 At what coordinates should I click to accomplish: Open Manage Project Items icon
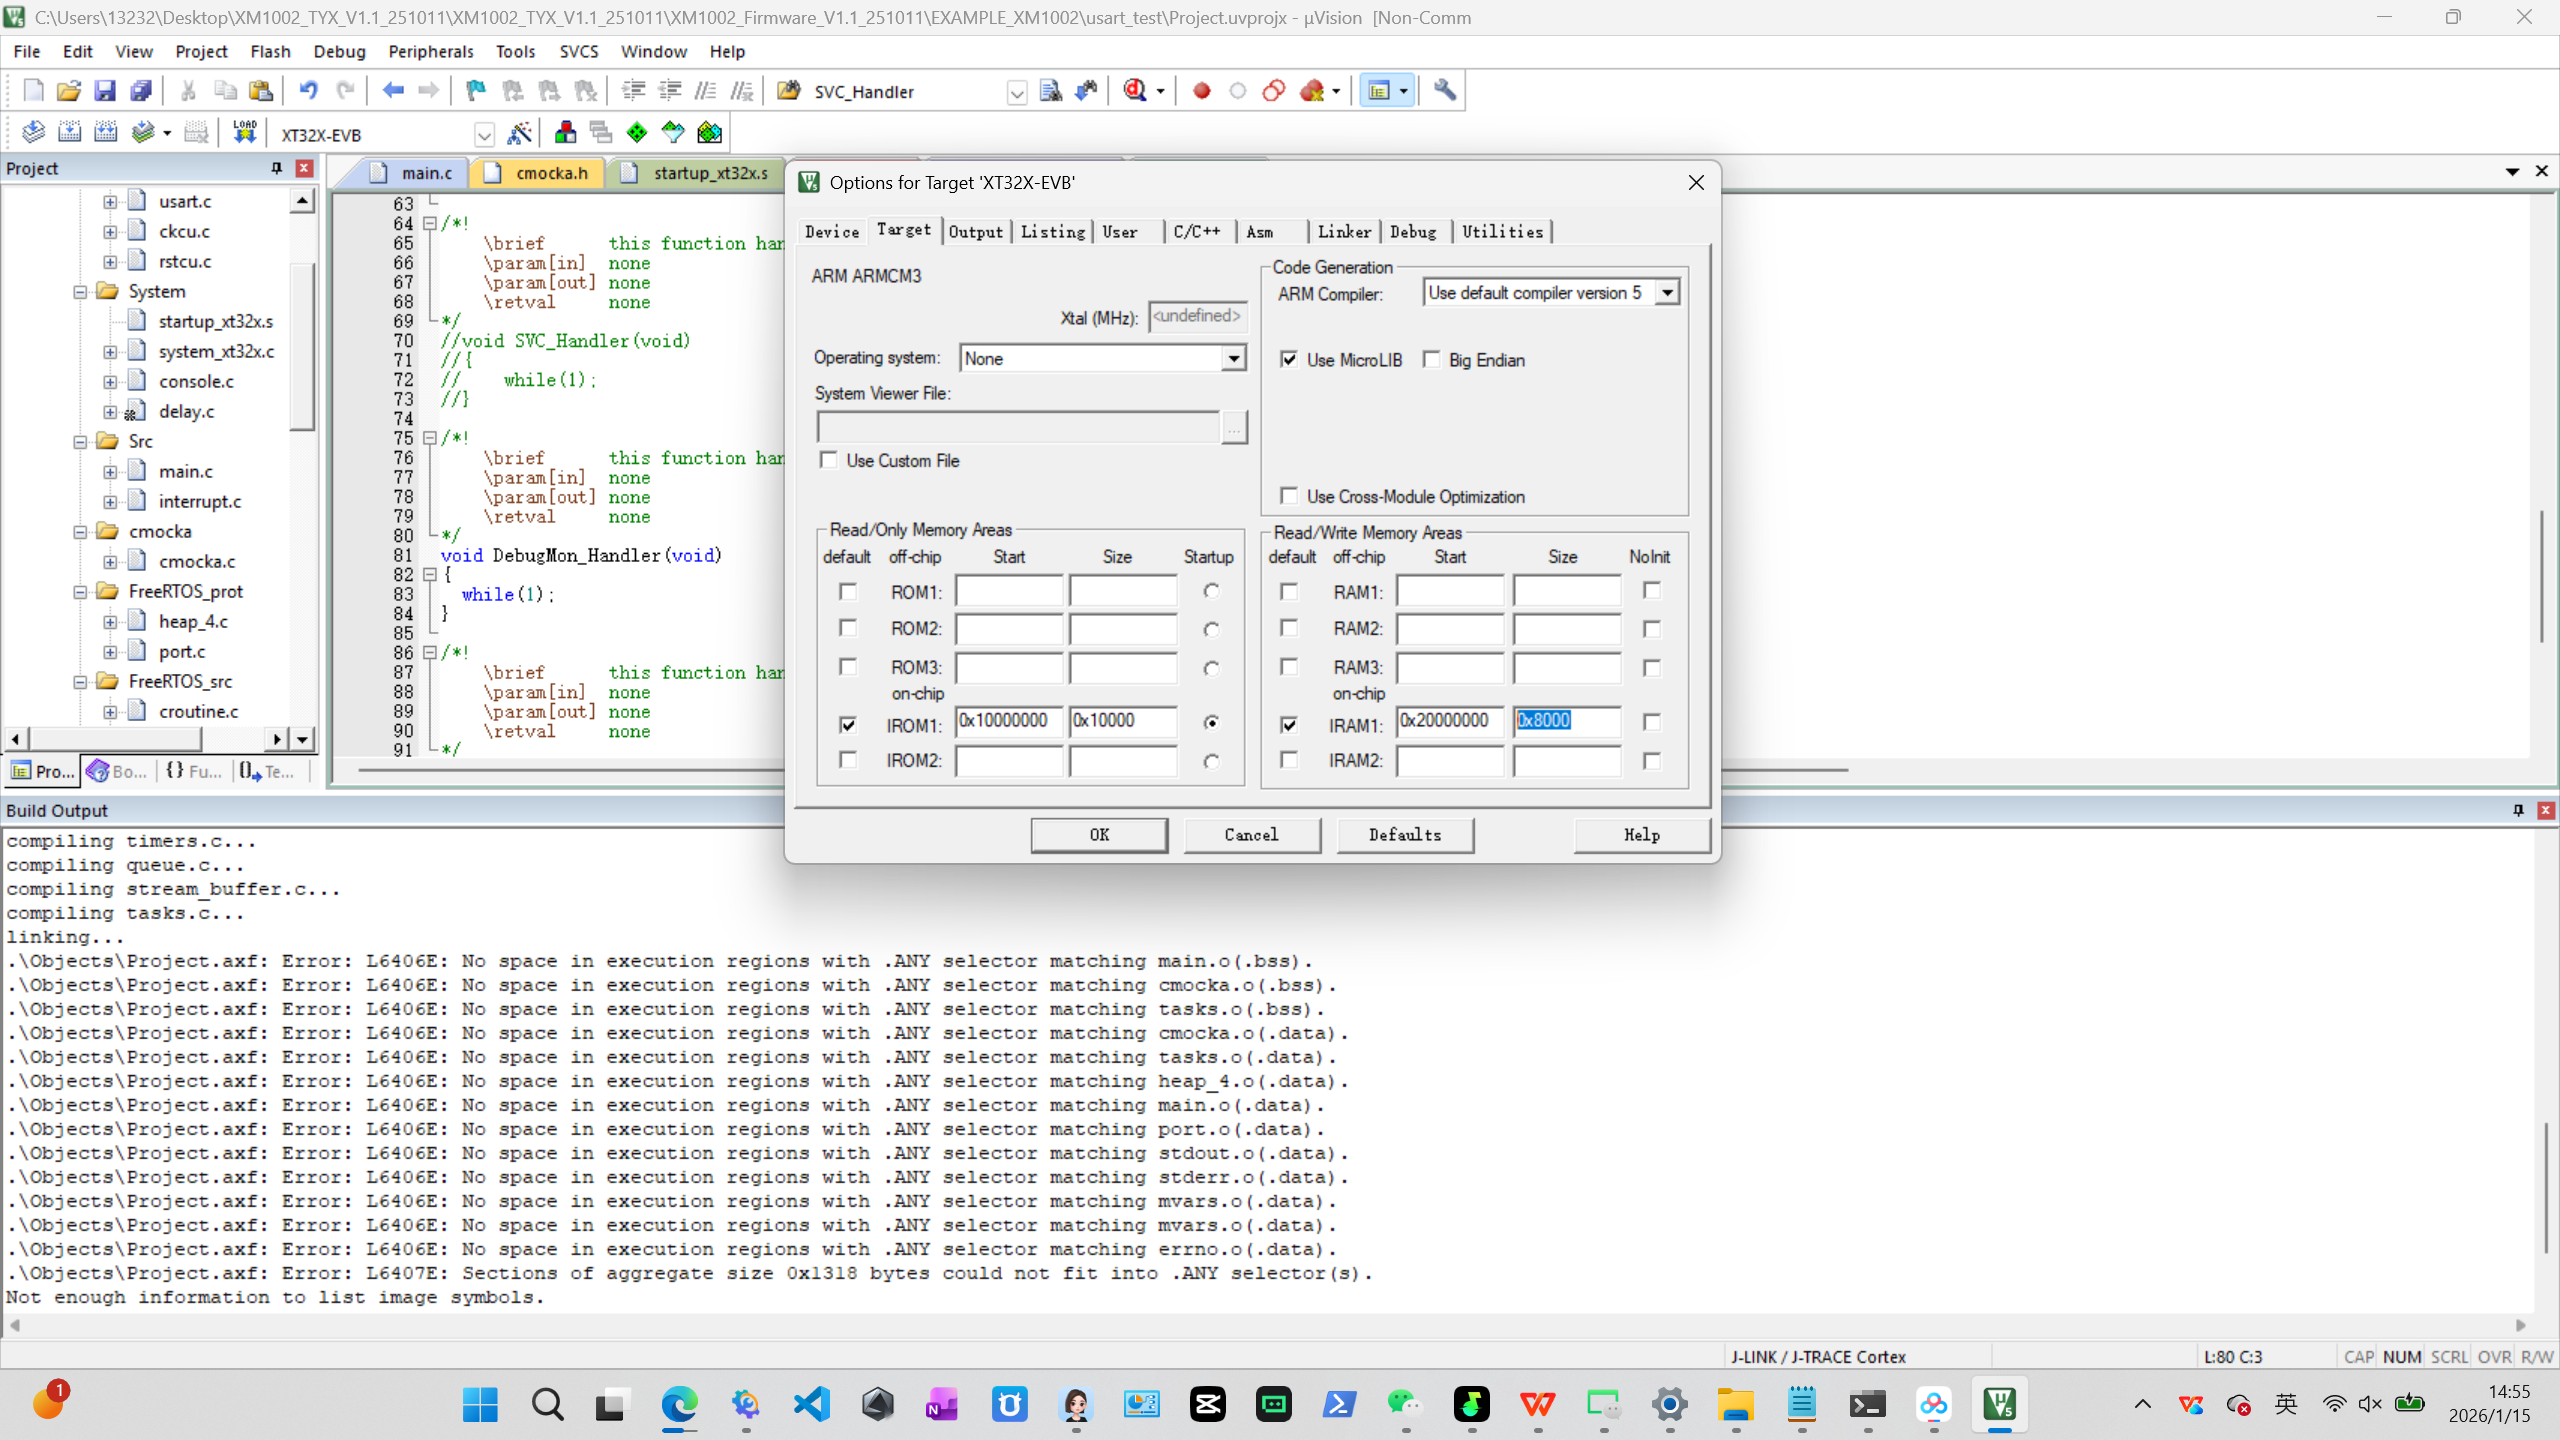565,132
